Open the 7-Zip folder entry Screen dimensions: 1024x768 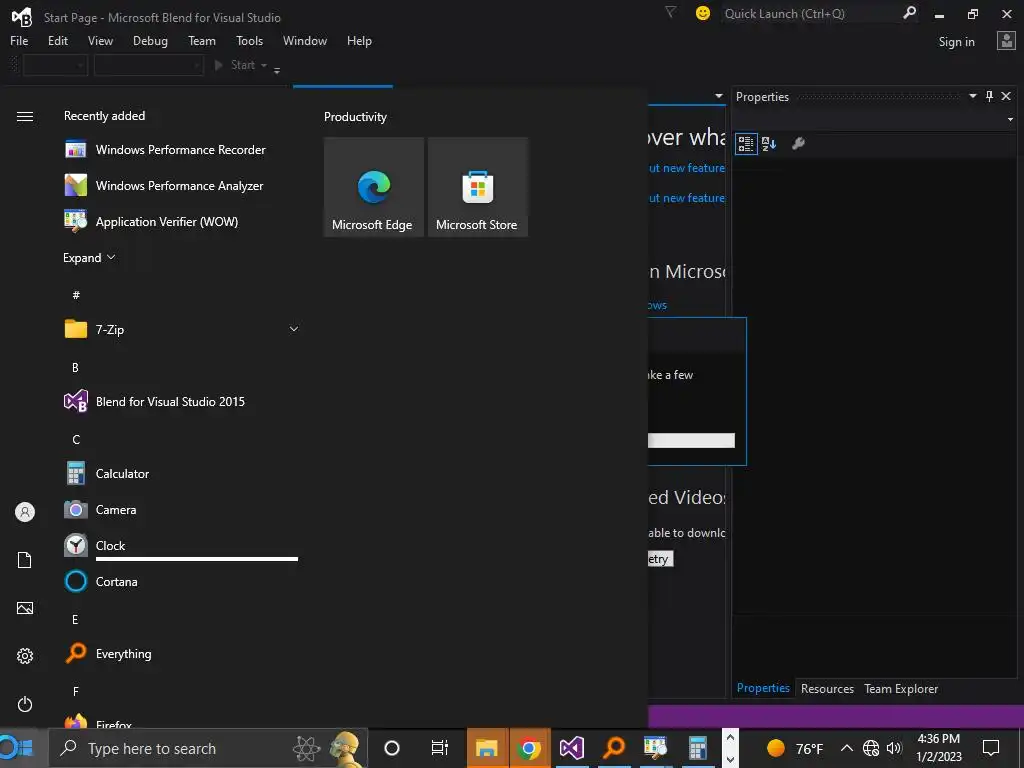(181, 329)
